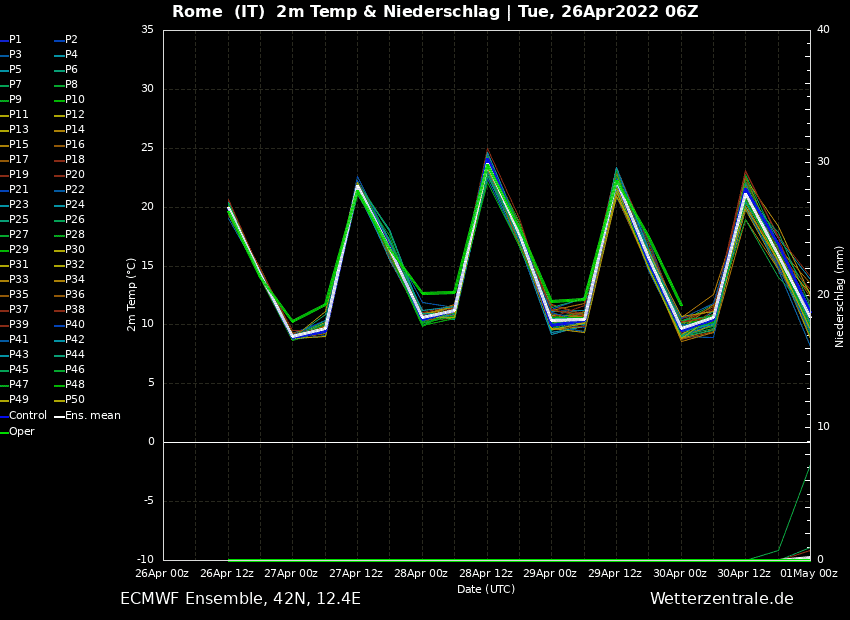Select the "26Apr 12z" date tick label
This screenshot has width=850, height=620.
click(x=228, y=573)
